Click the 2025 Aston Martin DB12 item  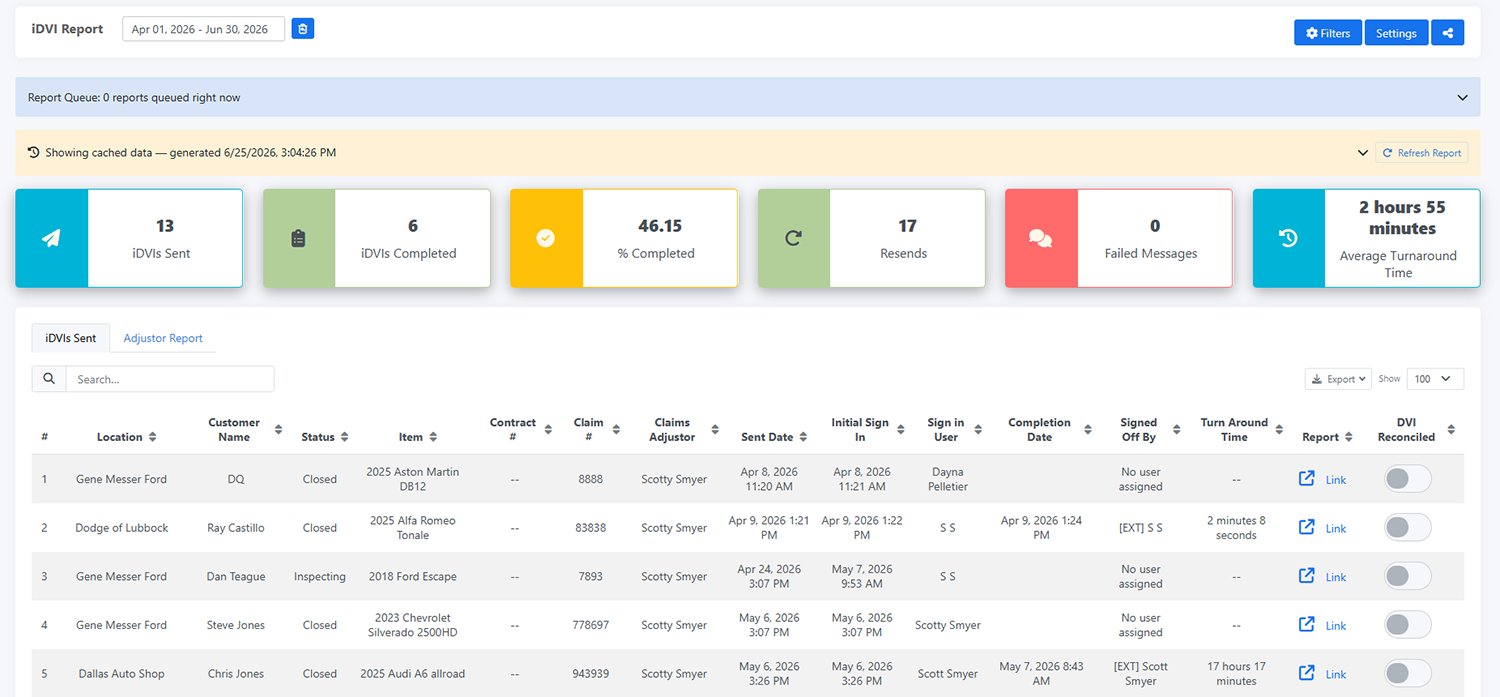pos(413,479)
